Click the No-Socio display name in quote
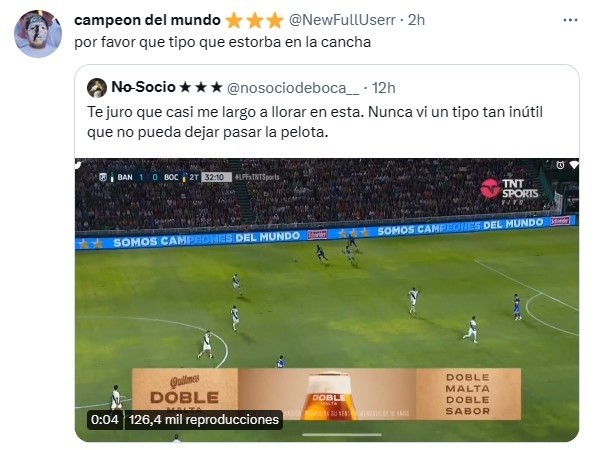 pyautogui.click(x=143, y=88)
